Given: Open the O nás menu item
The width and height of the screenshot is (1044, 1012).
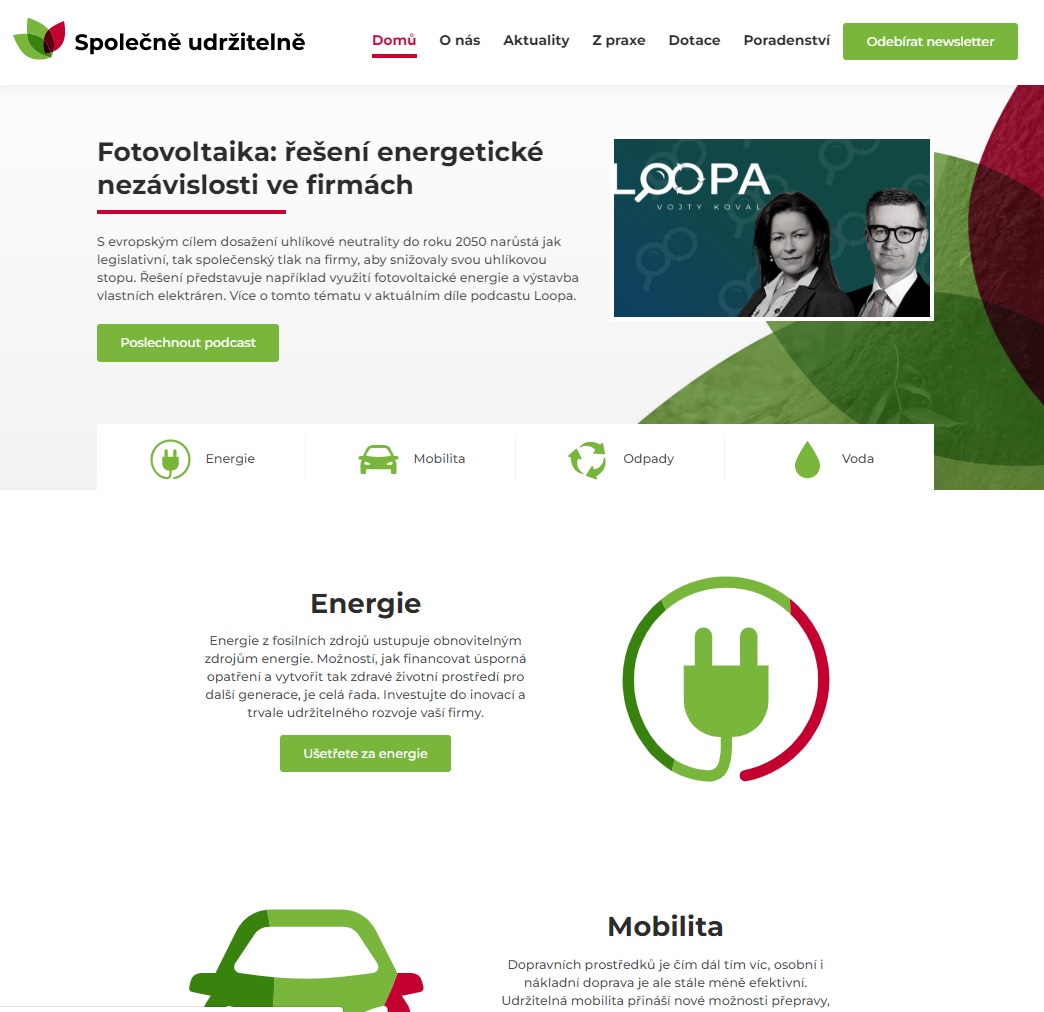Looking at the screenshot, I should 459,41.
